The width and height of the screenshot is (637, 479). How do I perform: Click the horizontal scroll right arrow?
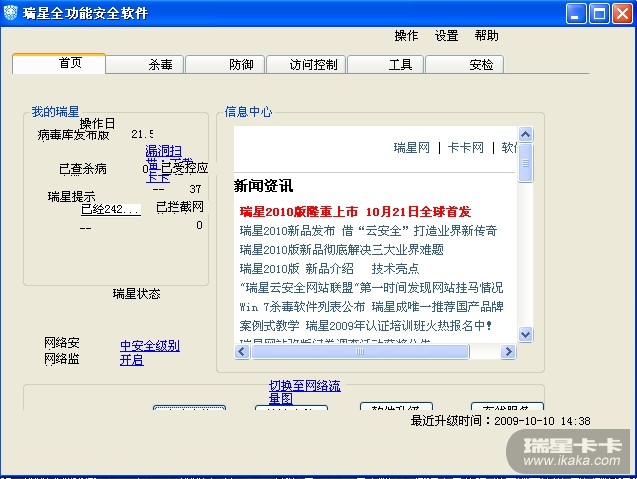click(x=508, y=351)
